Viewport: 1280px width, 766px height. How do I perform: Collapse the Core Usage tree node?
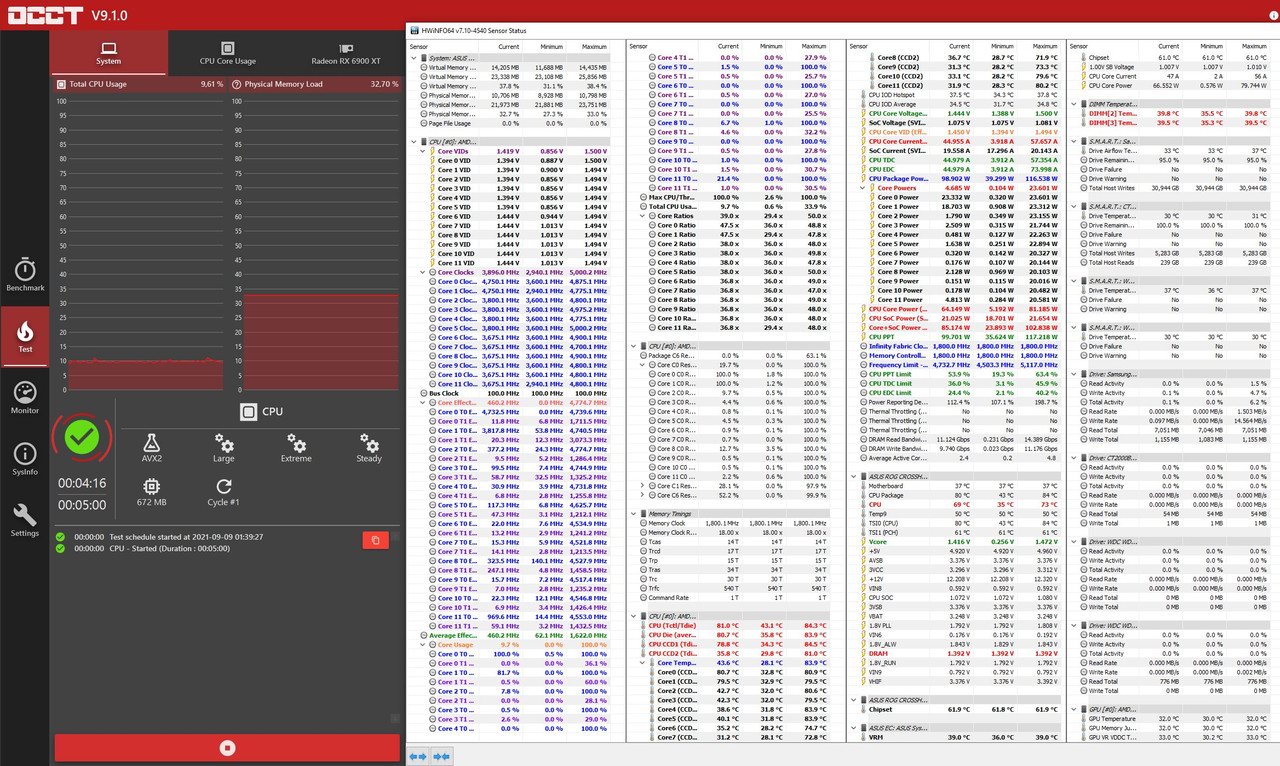[422, 644]
